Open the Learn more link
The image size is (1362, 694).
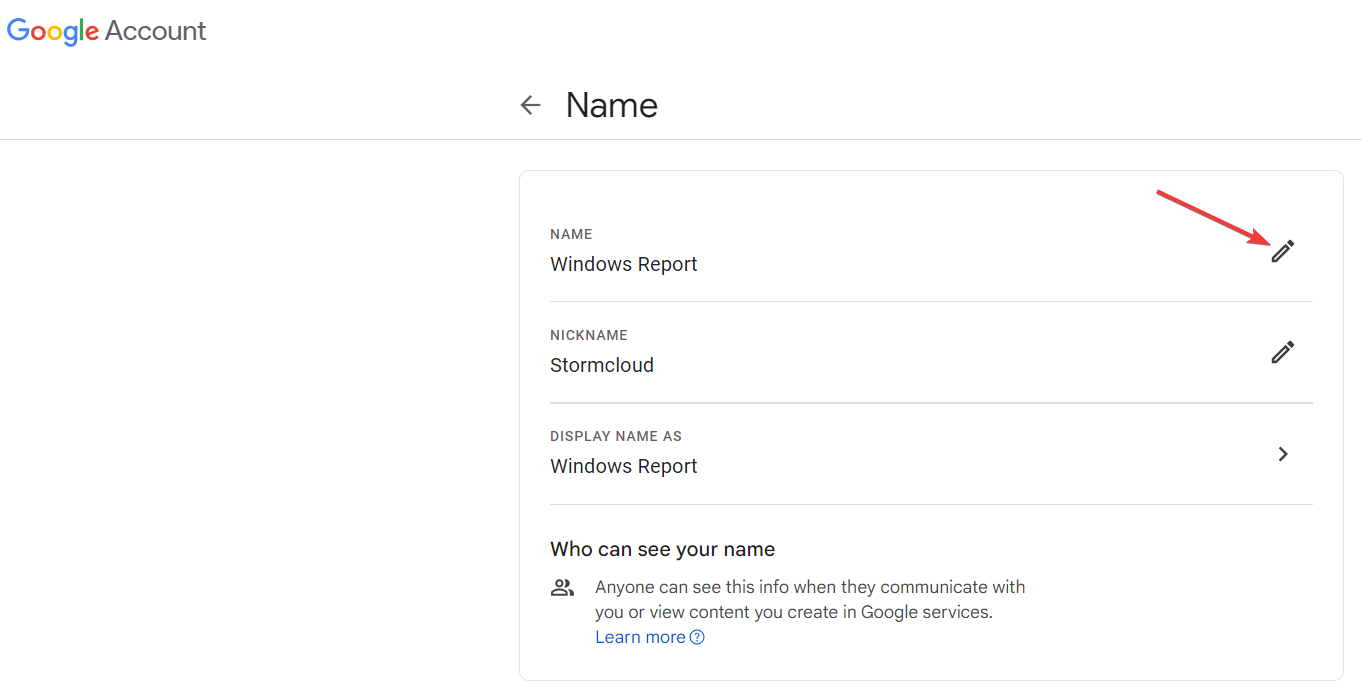pyautogui.click(x=639, y=636)
